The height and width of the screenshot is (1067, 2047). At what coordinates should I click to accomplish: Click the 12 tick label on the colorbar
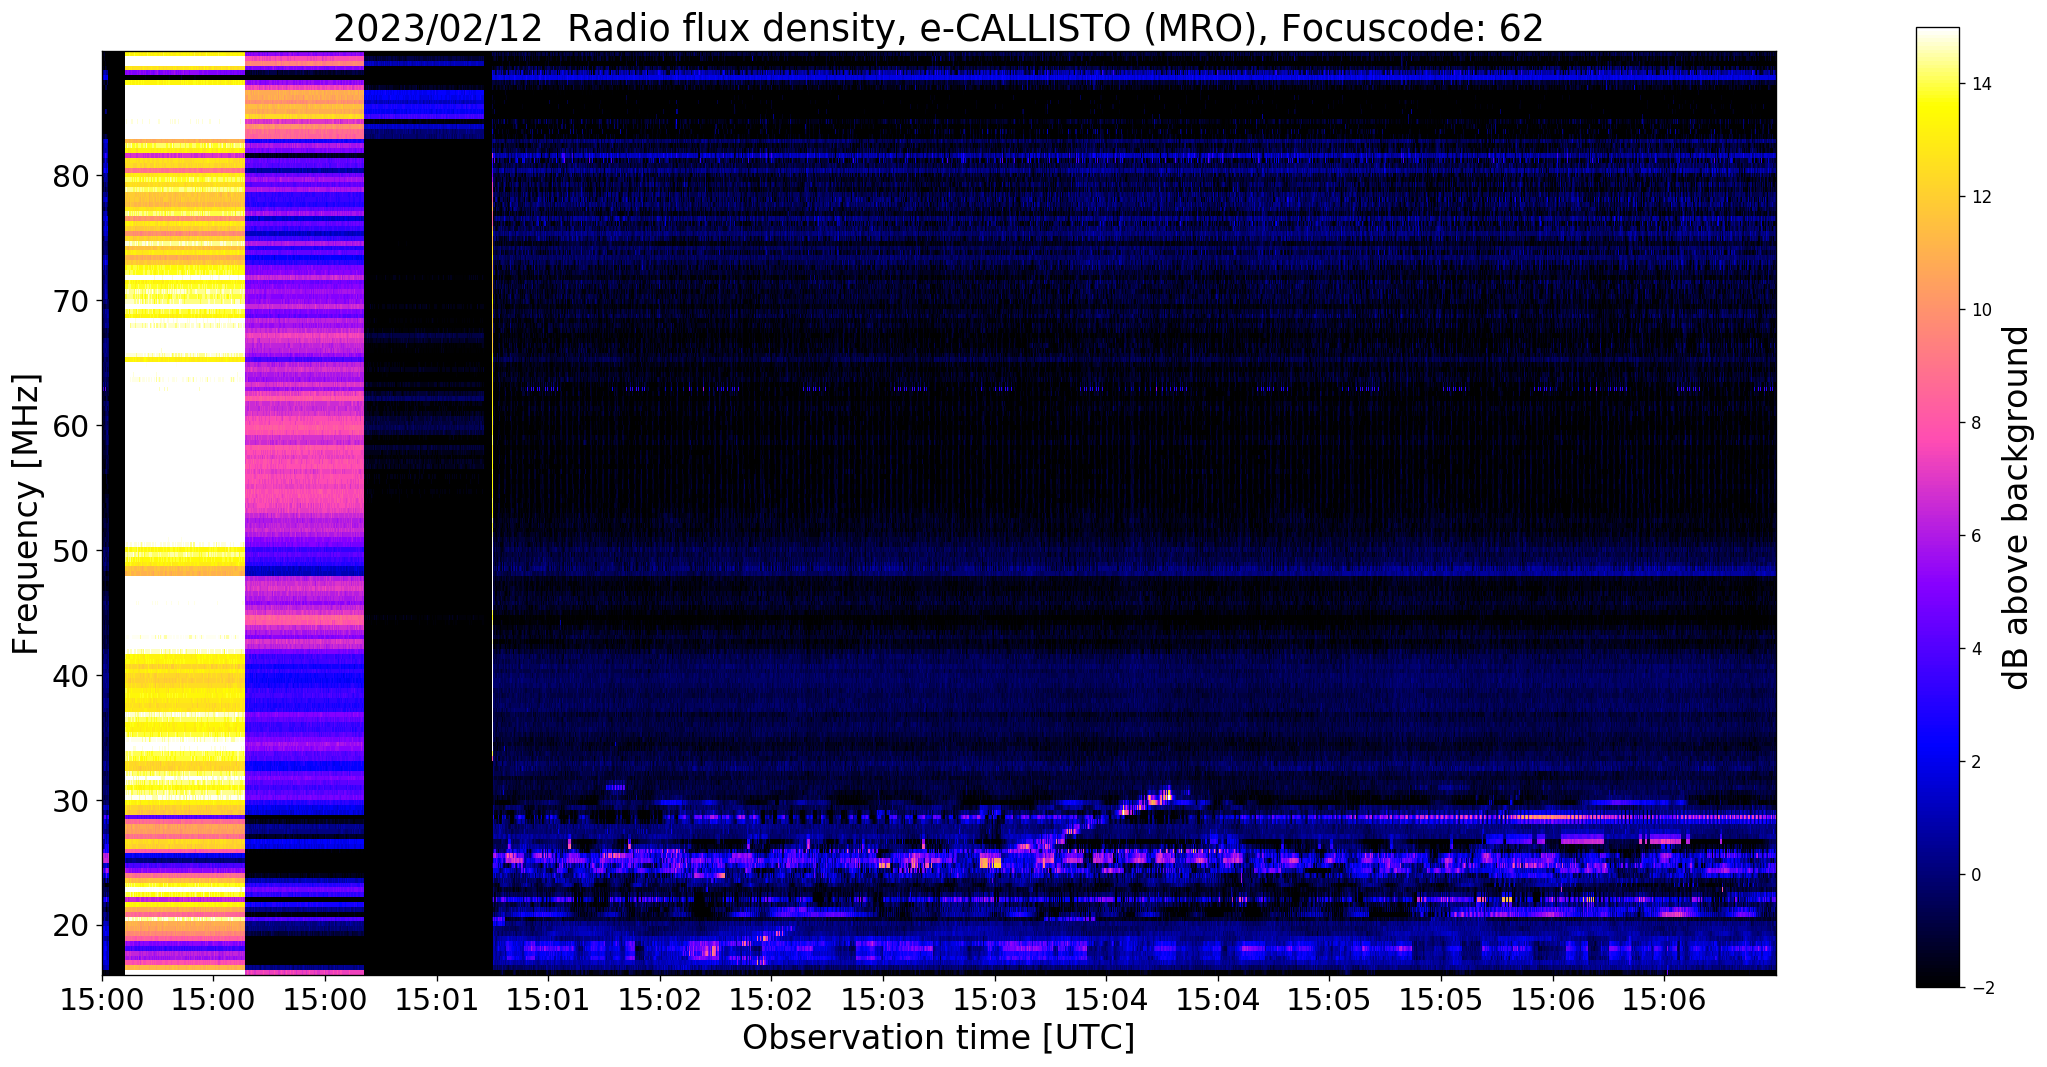[x=1980, y=197]
